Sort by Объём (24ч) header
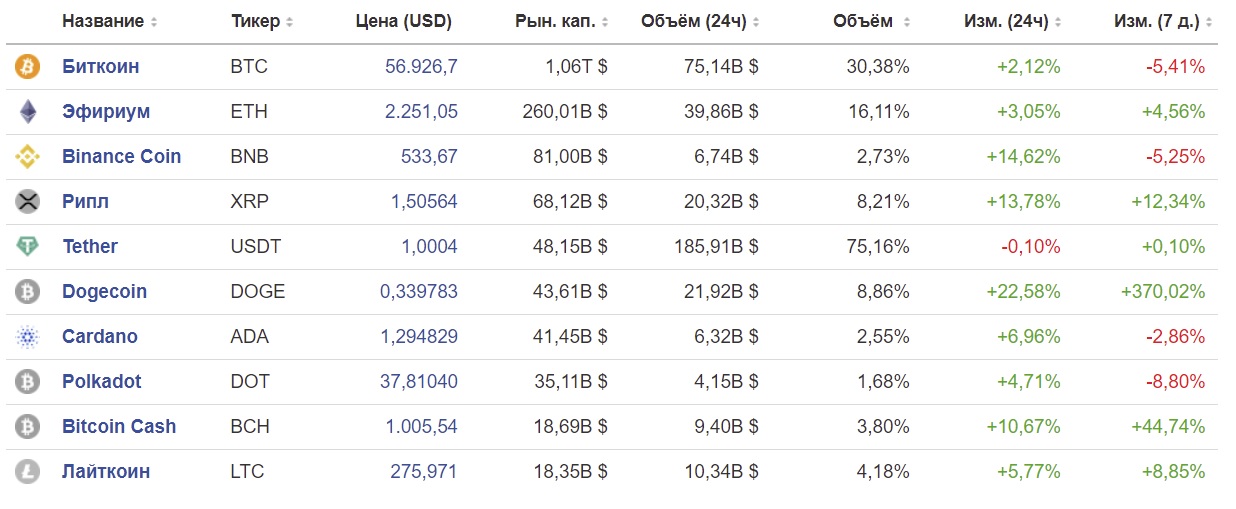The image size is (1236, 509). (700, 21)
